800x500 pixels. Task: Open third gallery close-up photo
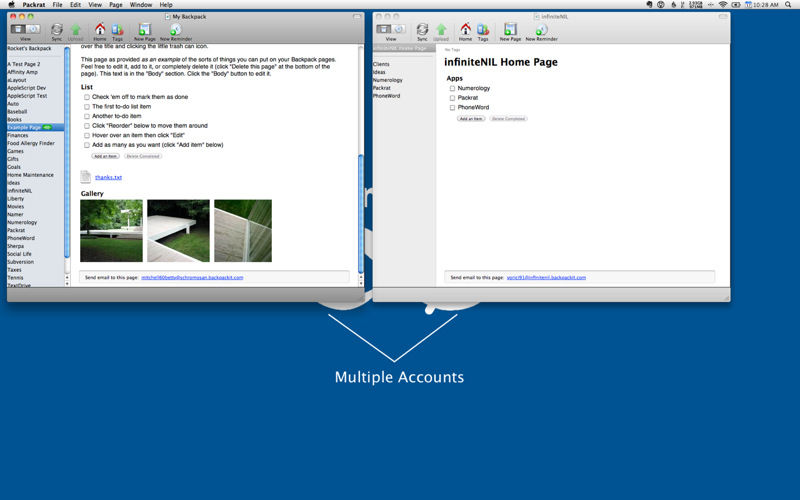(x=243, y=231)
